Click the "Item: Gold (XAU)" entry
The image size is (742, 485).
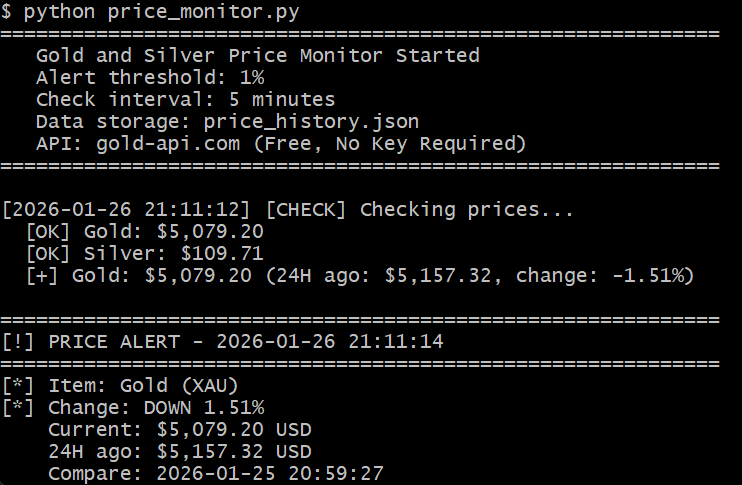click(x=149, y=385)
